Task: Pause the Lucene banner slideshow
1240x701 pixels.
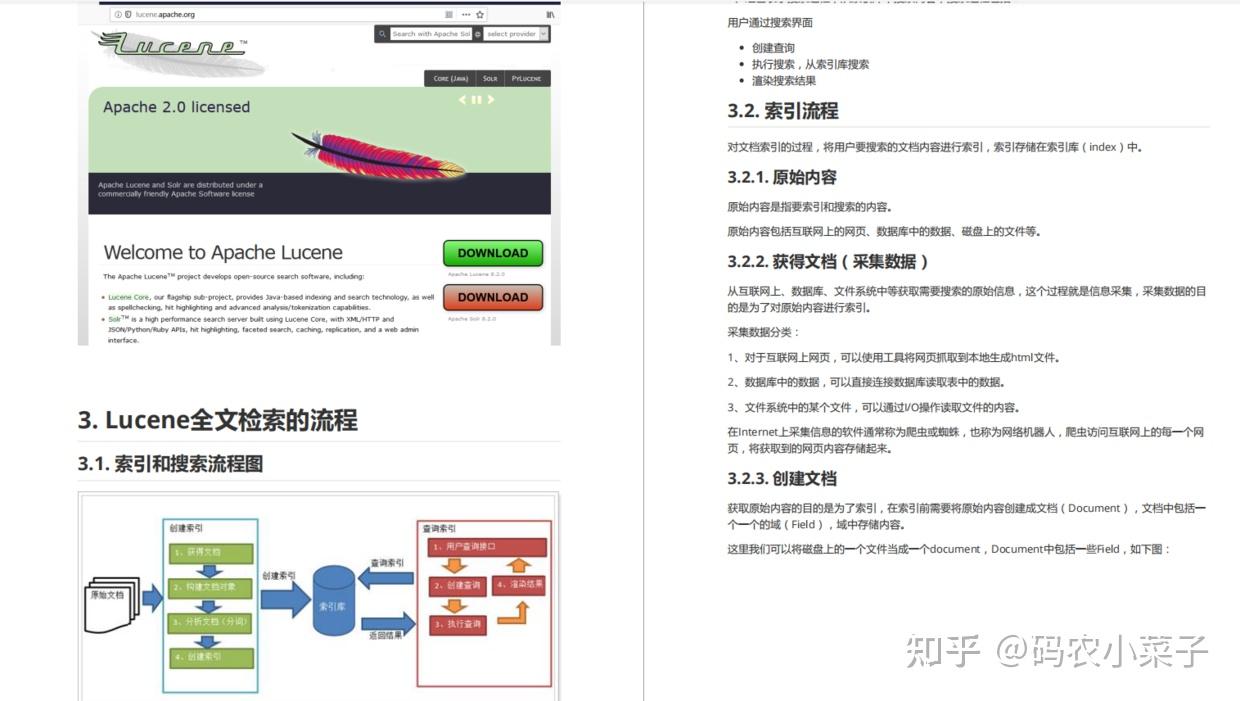Action: click(476, 100)
